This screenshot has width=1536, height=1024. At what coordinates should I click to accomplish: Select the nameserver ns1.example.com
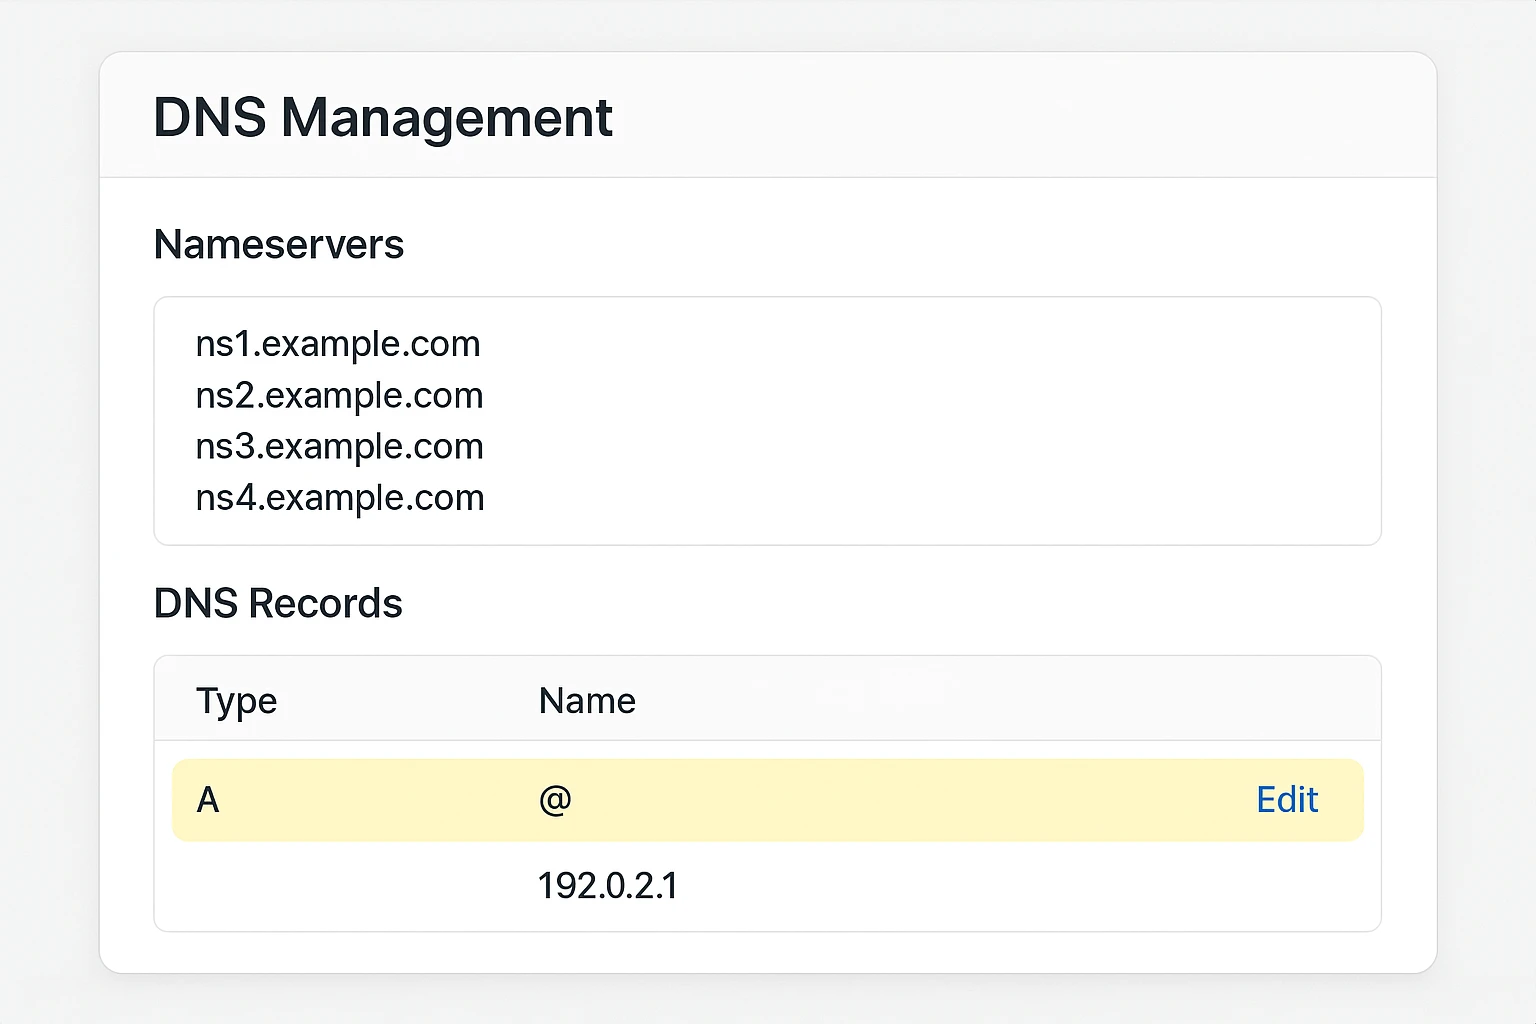(338, 344)
